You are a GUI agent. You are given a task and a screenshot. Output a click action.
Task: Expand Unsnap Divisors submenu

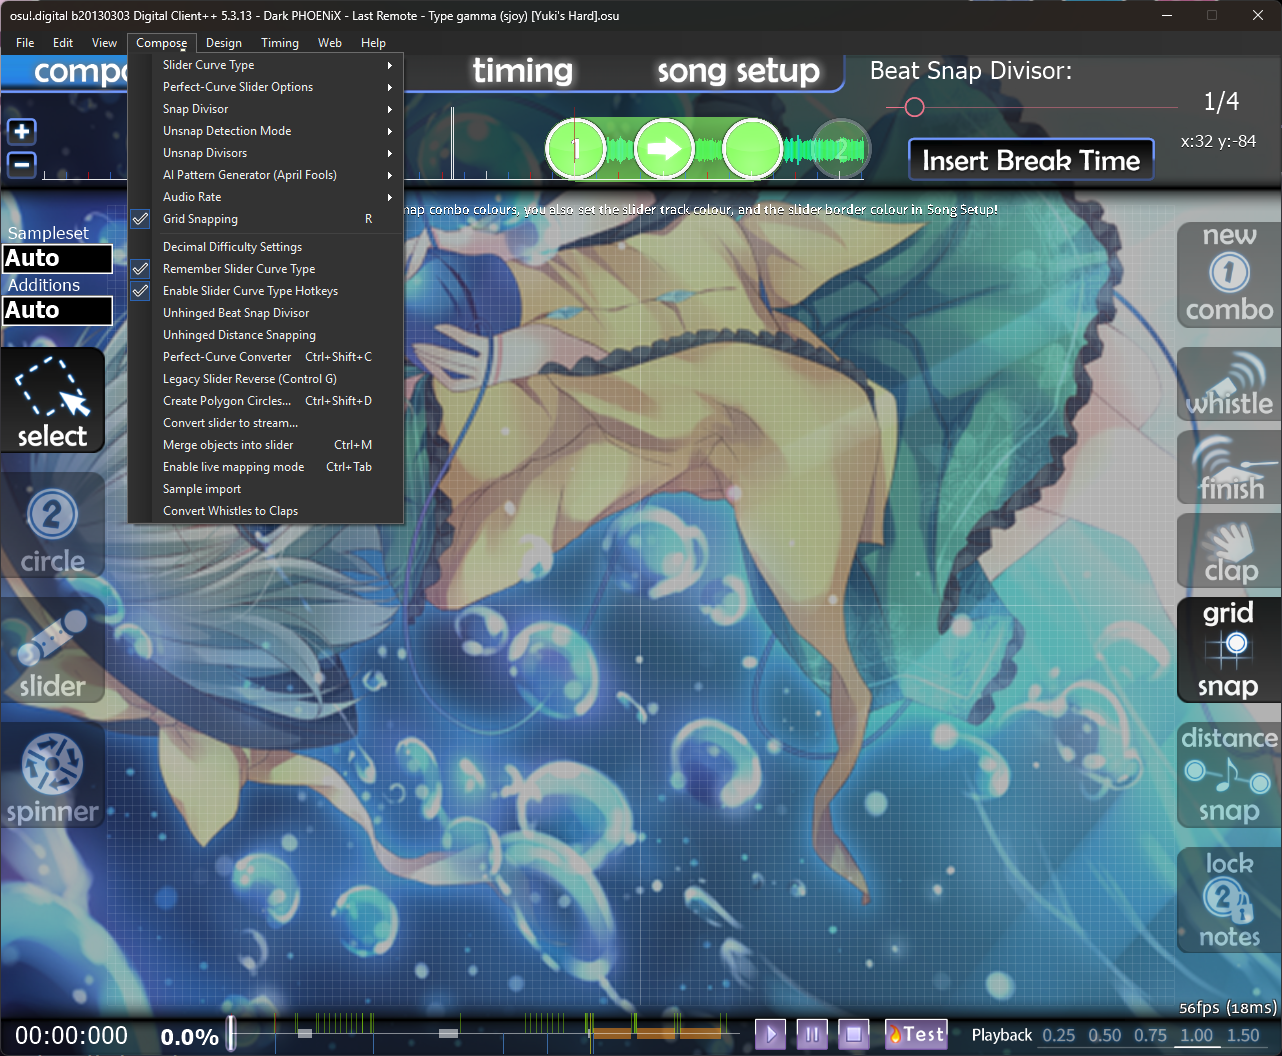(266, 153)
